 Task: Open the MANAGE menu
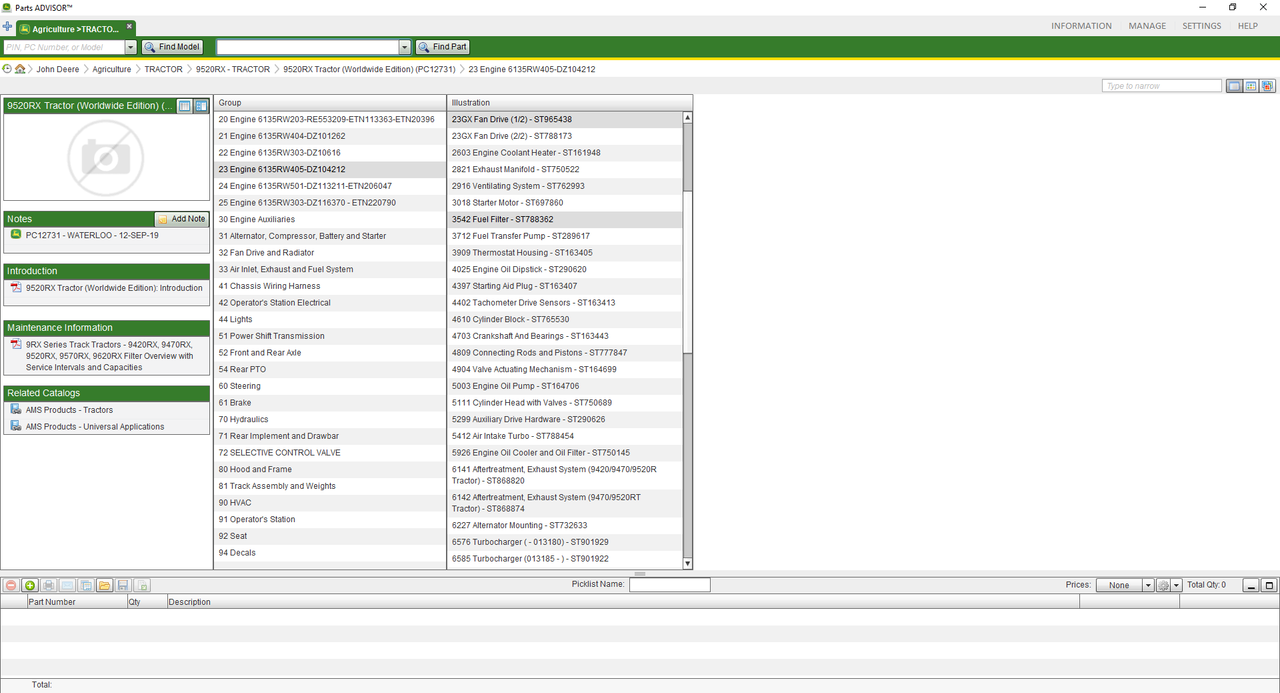coord(1147,26)
